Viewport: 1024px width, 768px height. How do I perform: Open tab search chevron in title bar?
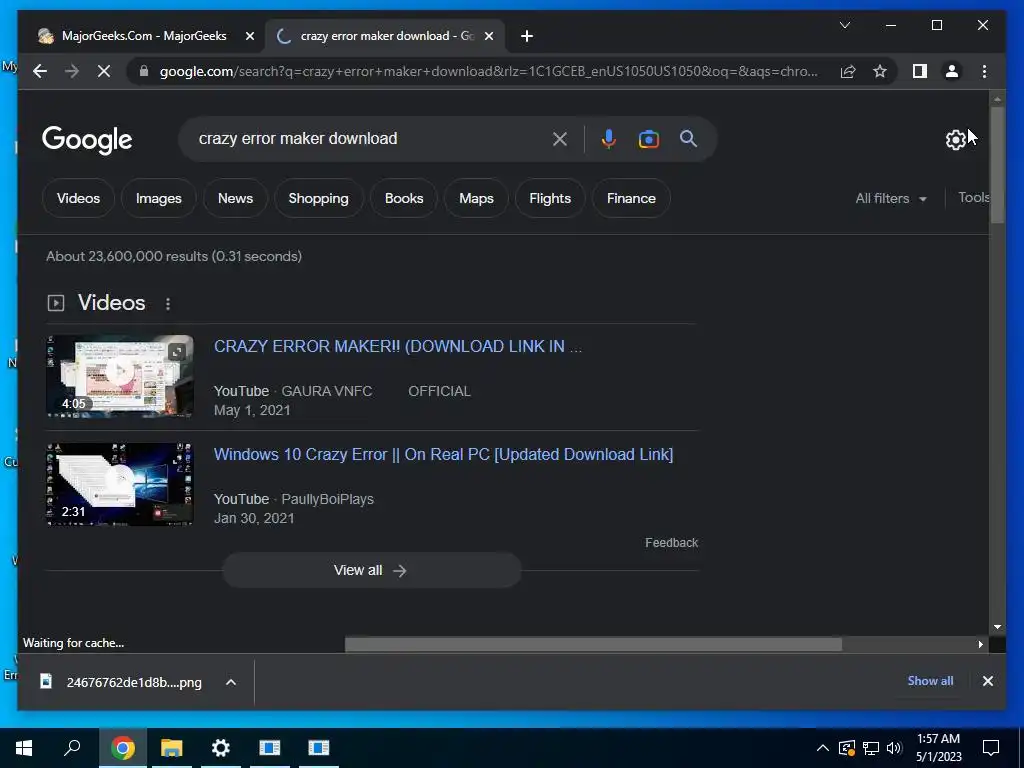point(844,25)
